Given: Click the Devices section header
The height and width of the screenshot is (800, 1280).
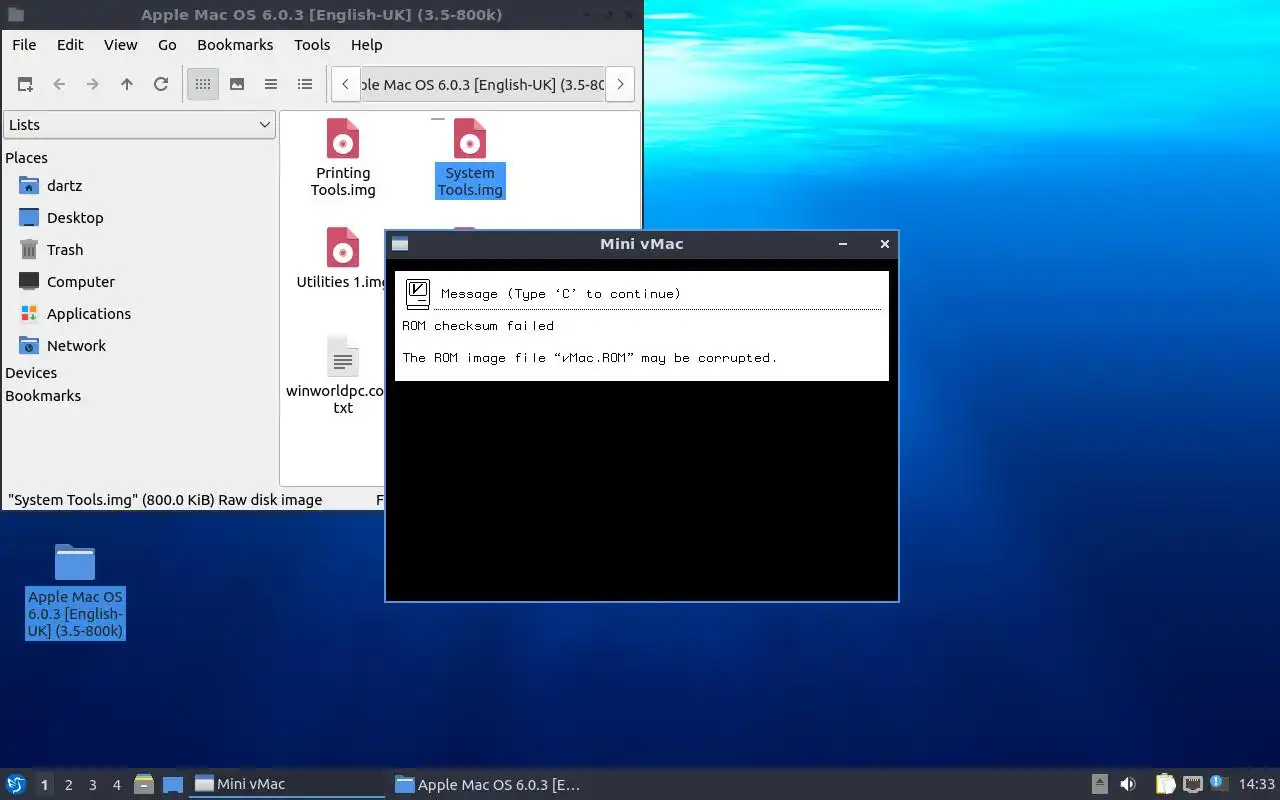Looking at the screenshot, I should pyautogui.click(x=31, y=373).
